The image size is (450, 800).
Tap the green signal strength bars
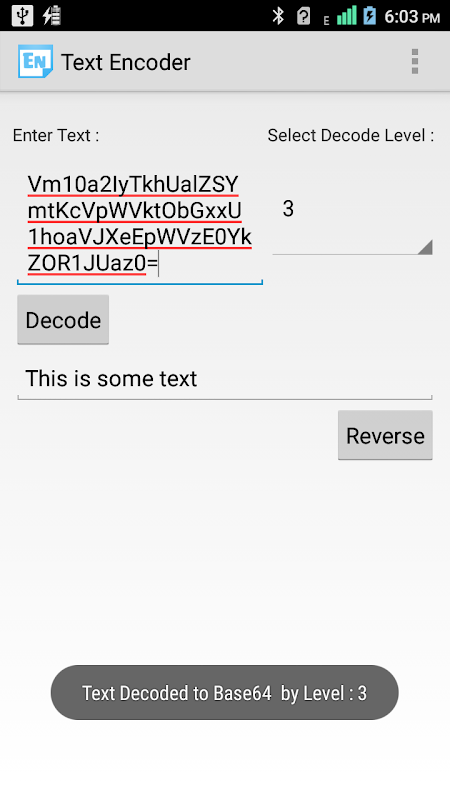click(346, 16)
